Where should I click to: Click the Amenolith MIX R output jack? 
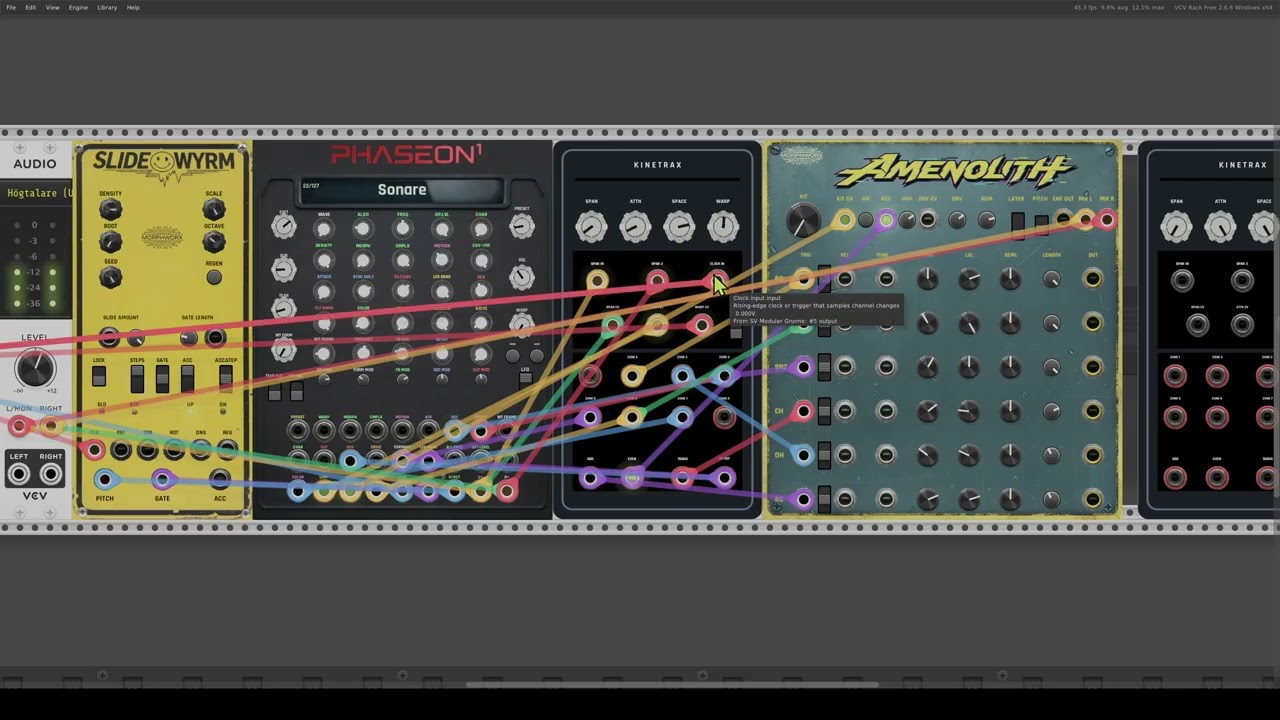click(1106, 220)
